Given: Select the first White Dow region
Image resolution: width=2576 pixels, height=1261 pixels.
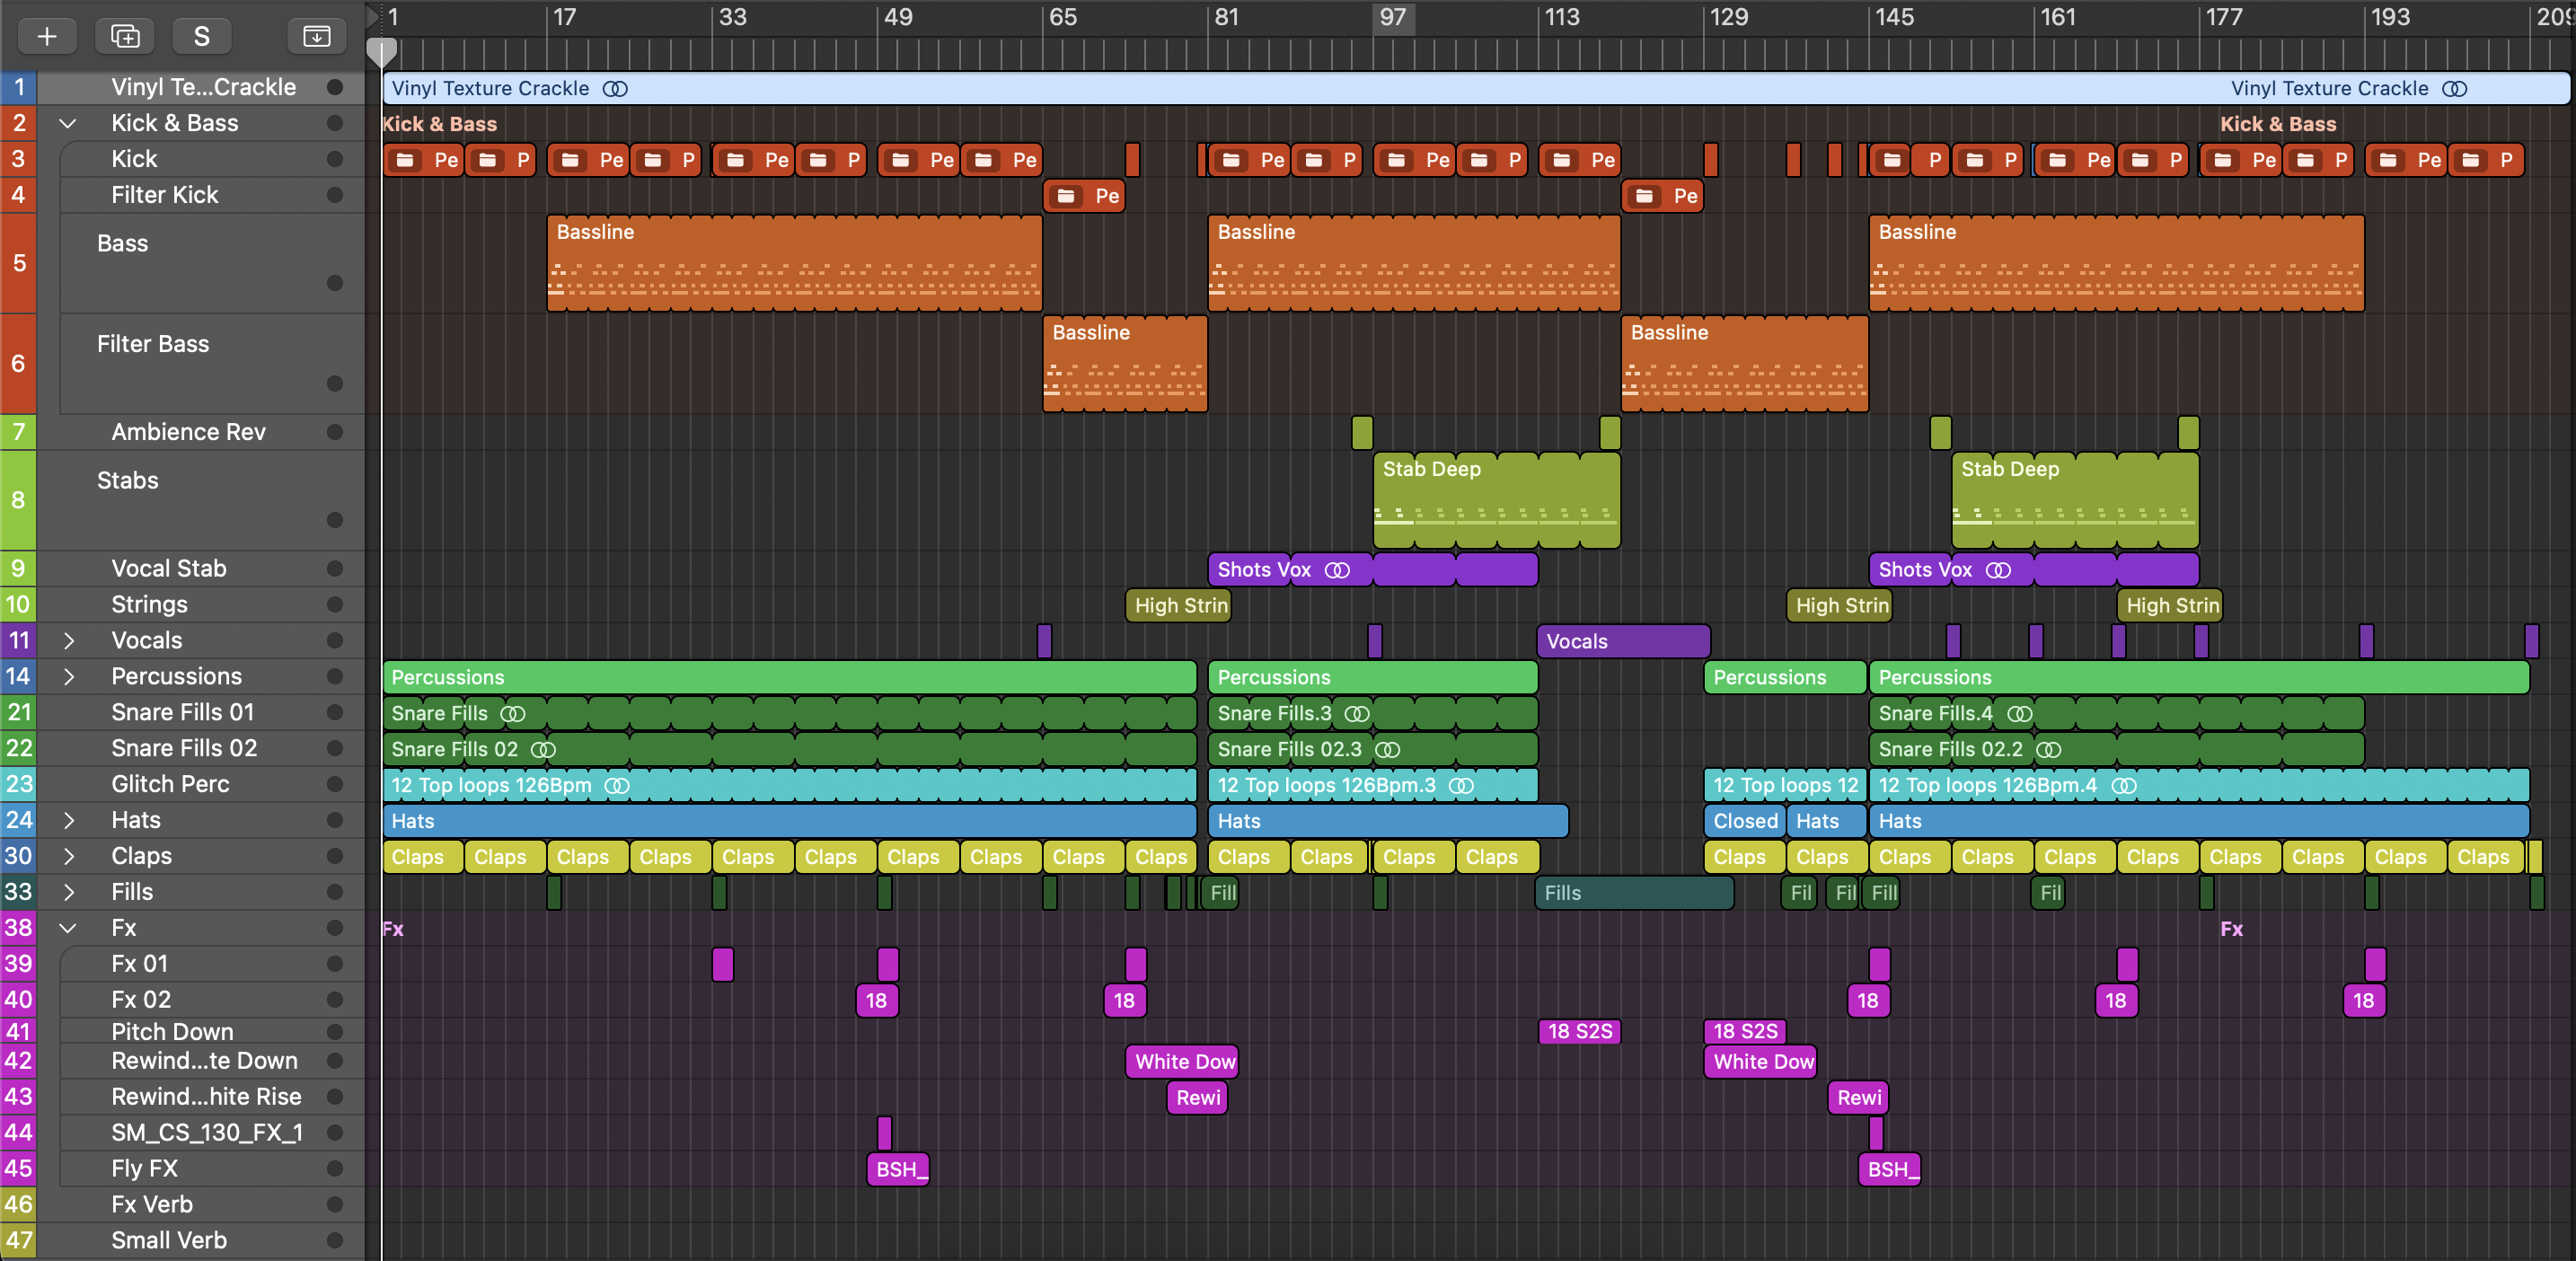Looking at the screenshot, I should click(1183, 1061).
